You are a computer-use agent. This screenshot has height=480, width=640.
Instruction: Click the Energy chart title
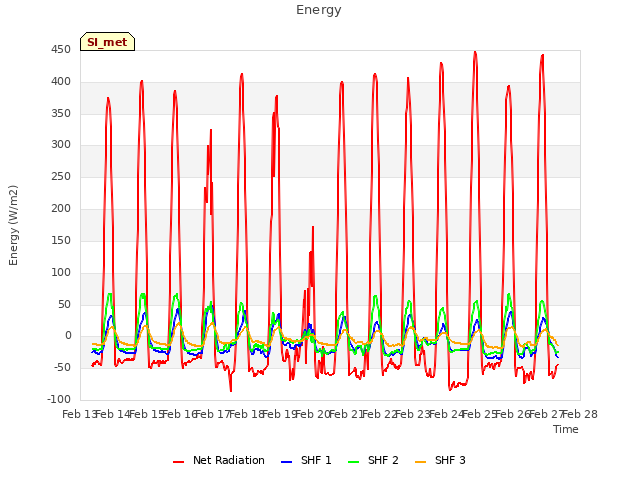tap(318, 10)
